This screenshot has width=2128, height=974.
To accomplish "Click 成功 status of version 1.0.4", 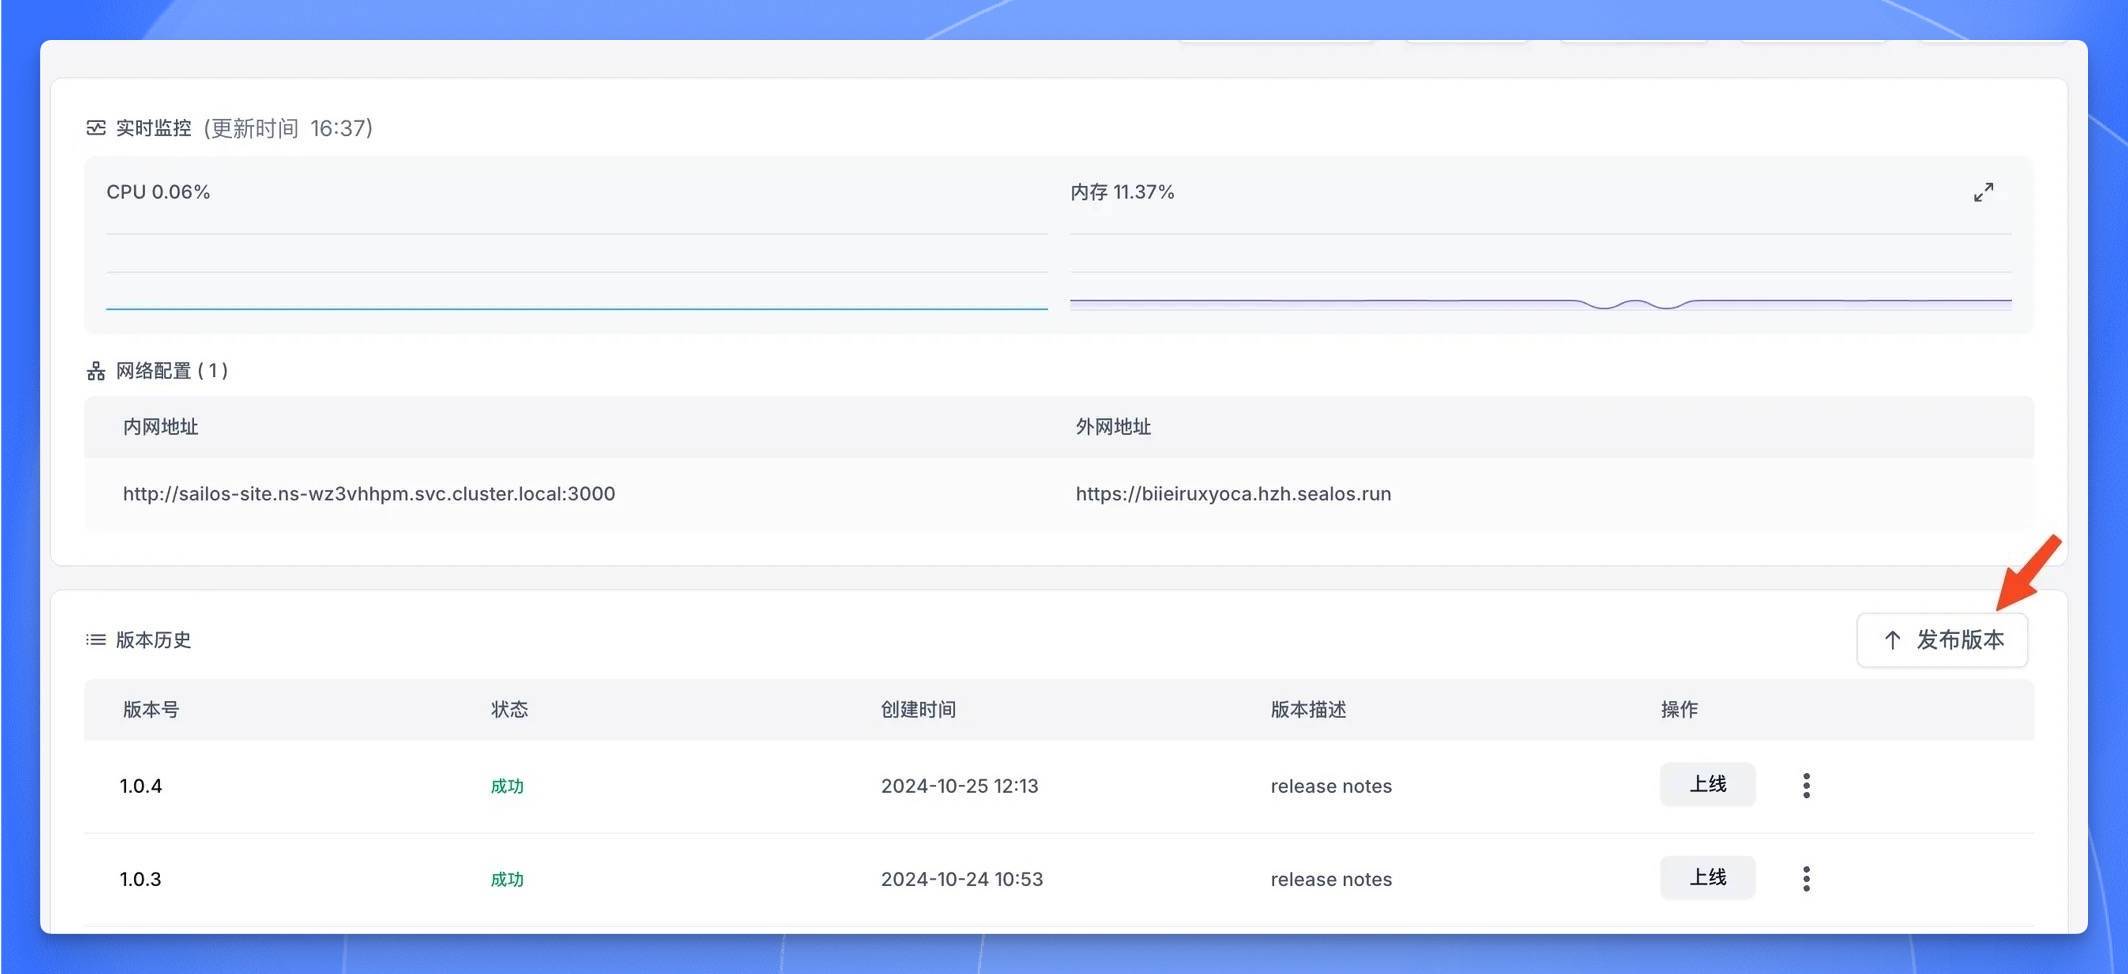I will pyautogui.click(x=507, y=786).
